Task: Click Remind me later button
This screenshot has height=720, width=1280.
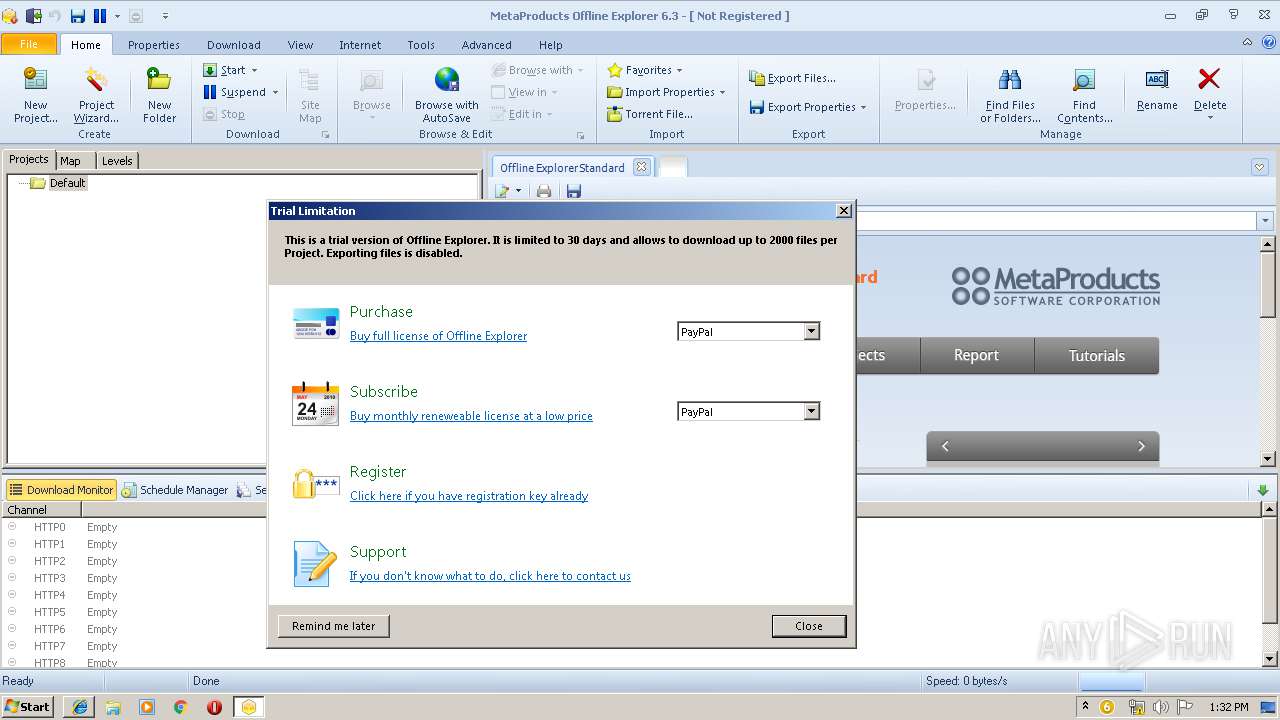Action: [x=334, y=626]
